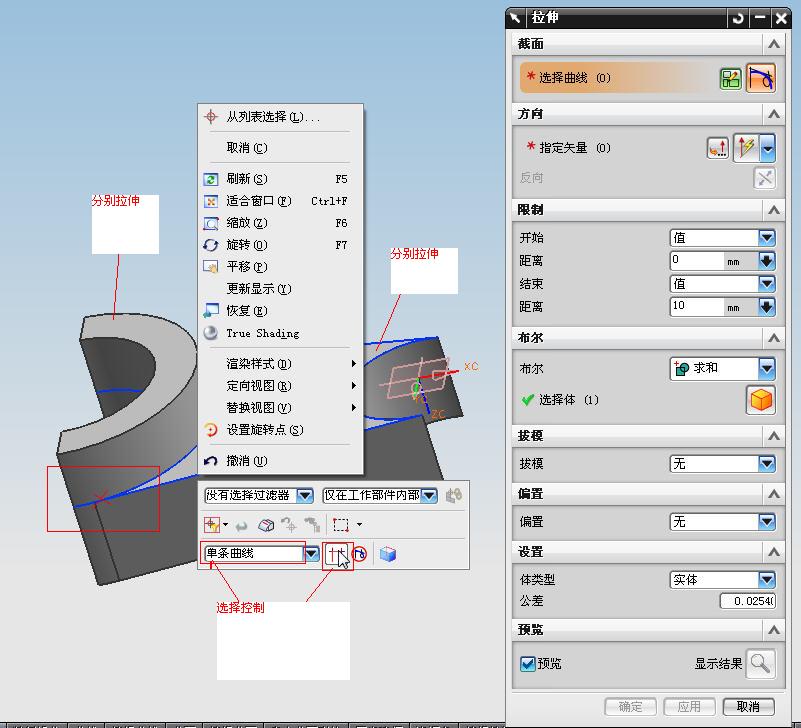Click the reset icon in 拉伸 title bar

point(738,19)
